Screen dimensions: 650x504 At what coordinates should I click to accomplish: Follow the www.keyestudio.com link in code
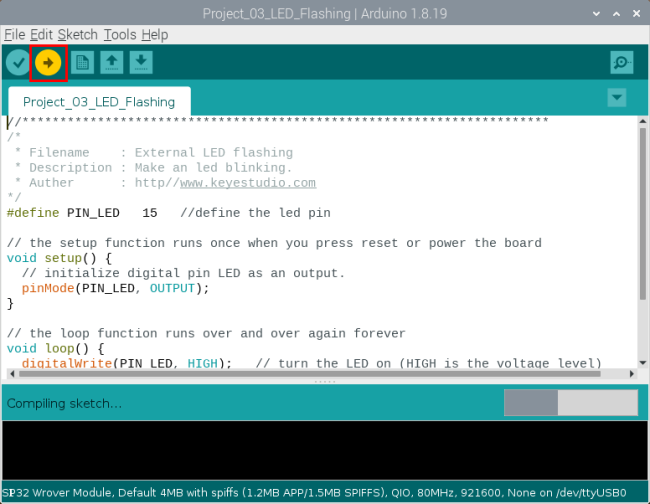[248, 183]
